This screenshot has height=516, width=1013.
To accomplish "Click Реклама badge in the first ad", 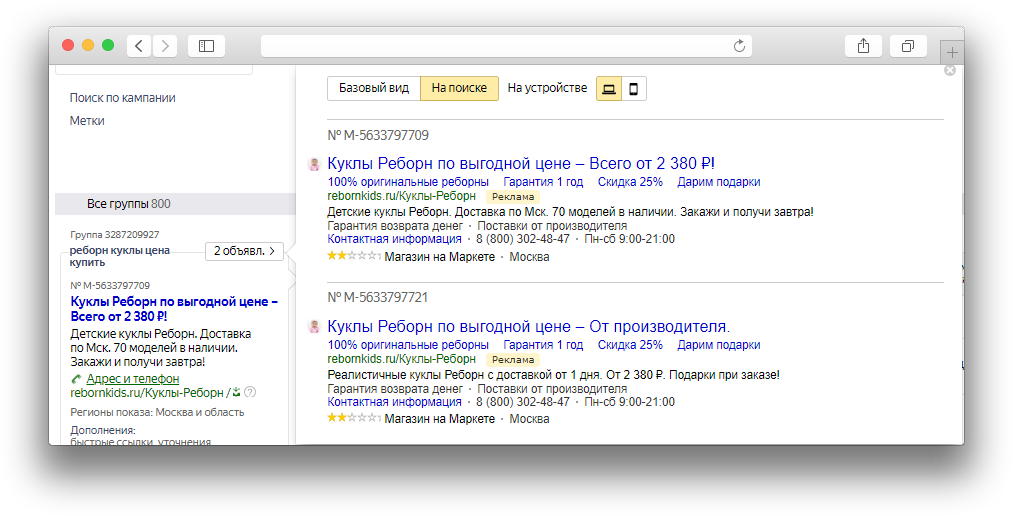I will point(513,197).
